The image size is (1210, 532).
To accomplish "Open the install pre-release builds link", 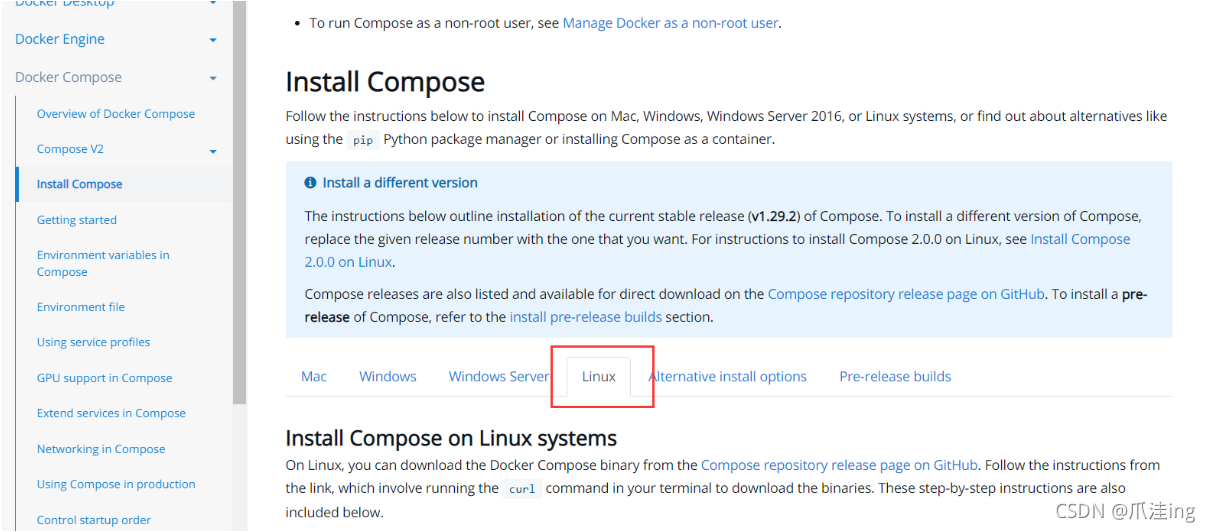I will tap(586, 317).
